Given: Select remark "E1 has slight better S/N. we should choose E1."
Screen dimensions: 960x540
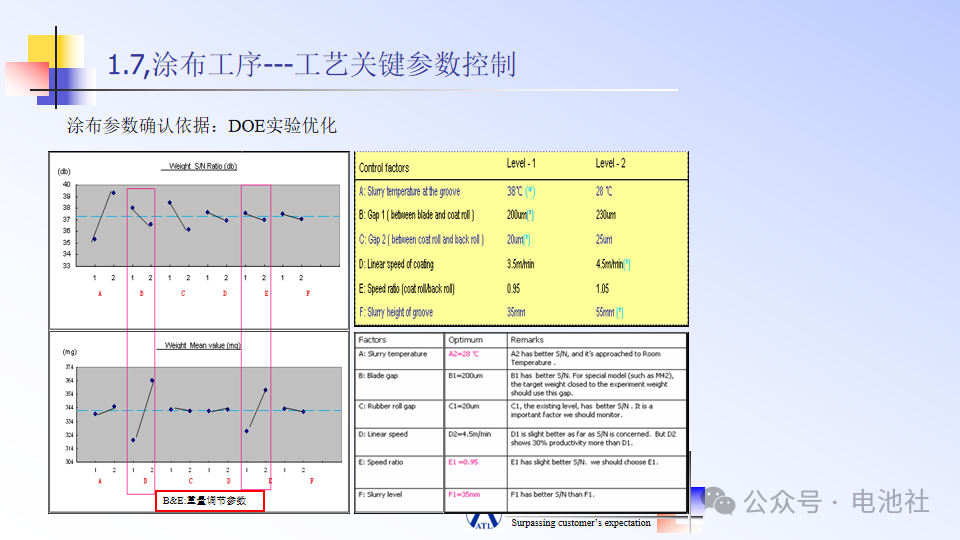Looking at the screenshot, I should click(584, 462).
